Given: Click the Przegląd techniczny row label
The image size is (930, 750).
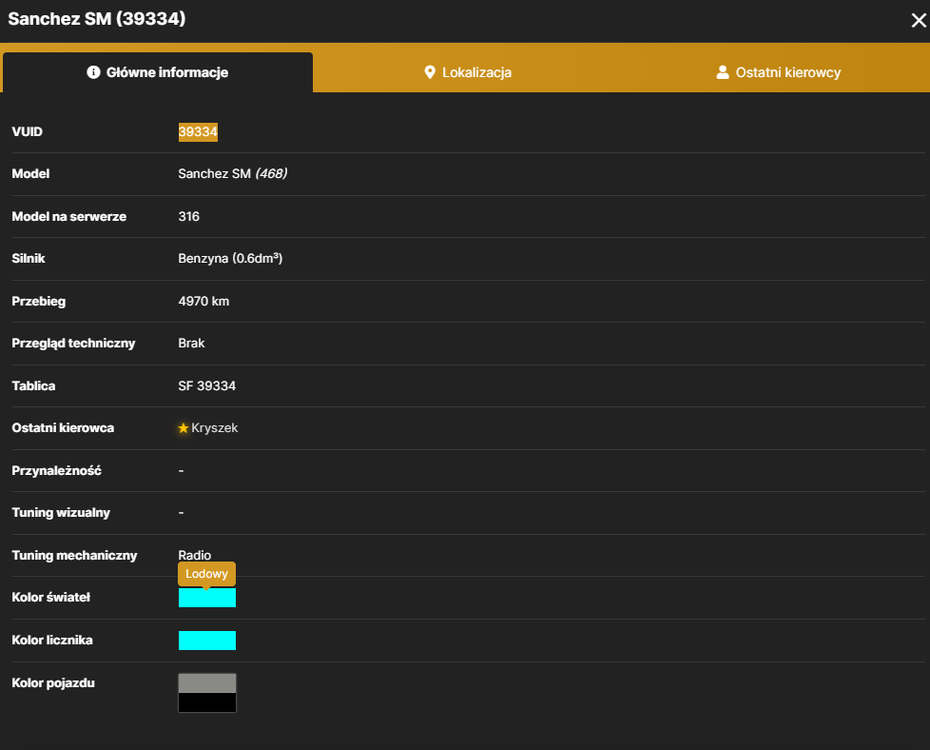Looking at the screenshot, I should [x=74, y=343].
